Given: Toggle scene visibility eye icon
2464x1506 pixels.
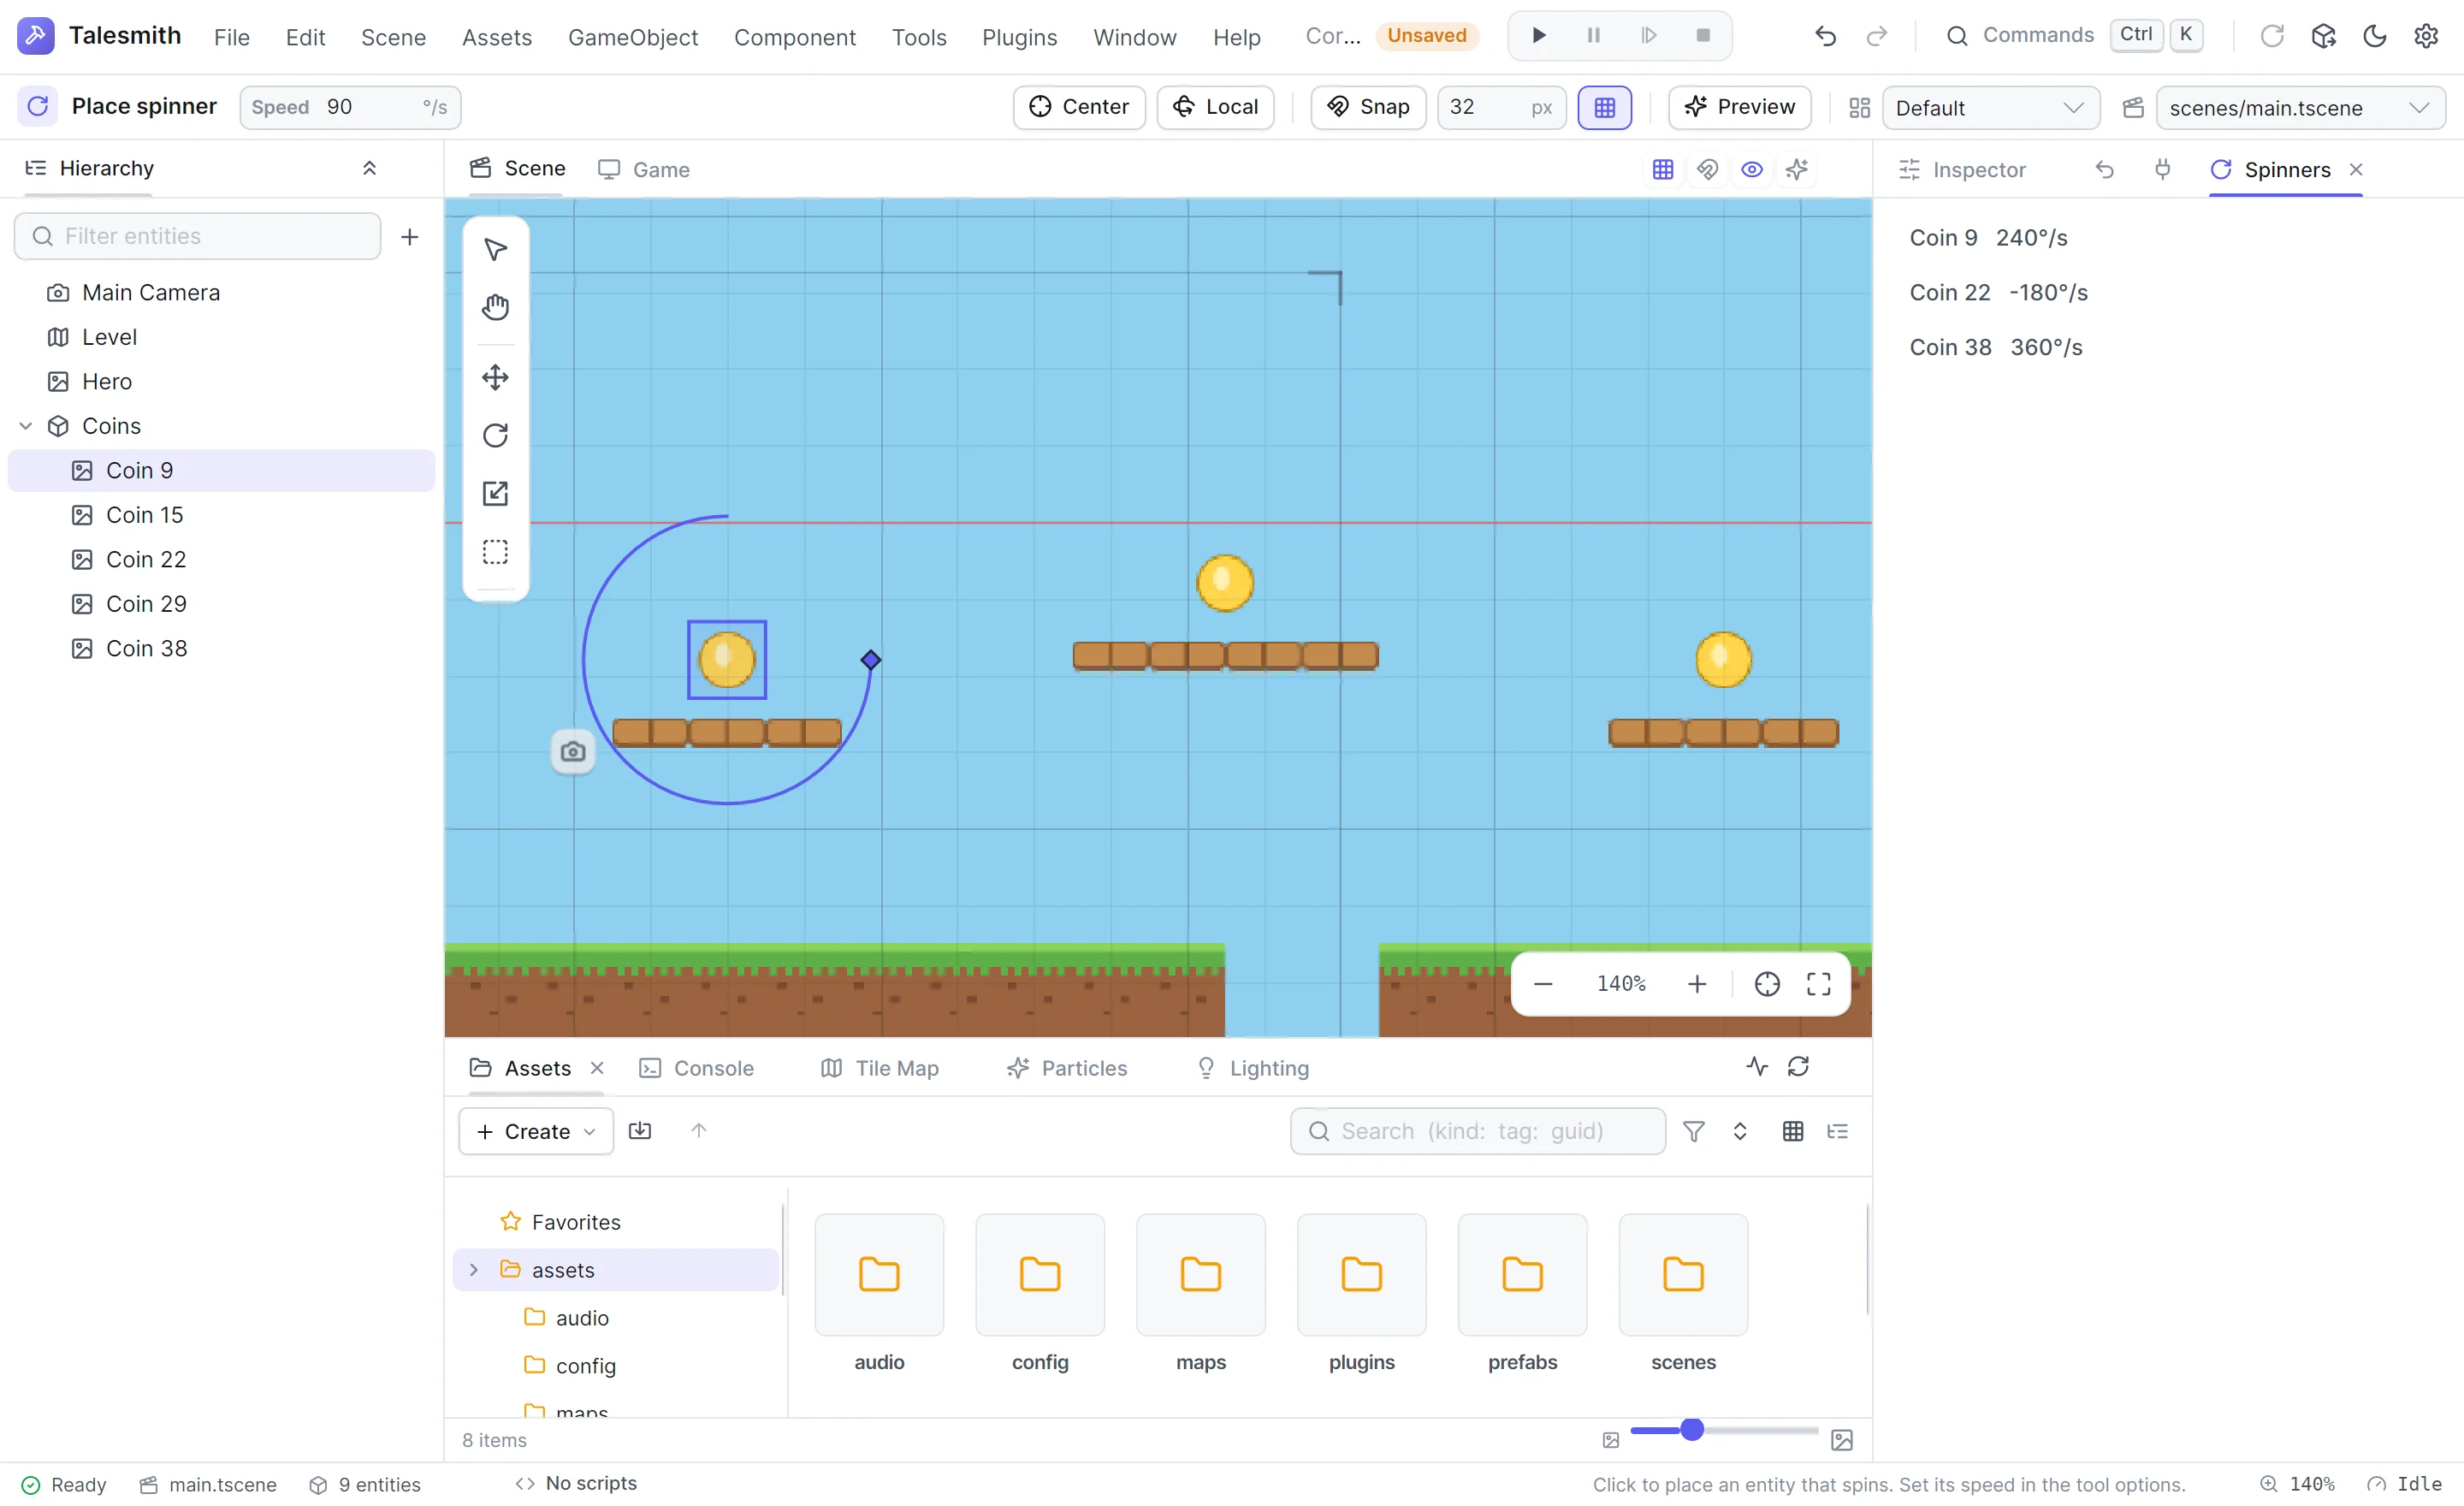Looking at the screenshot, I should pyautogui.click(x=1752, y=169).
